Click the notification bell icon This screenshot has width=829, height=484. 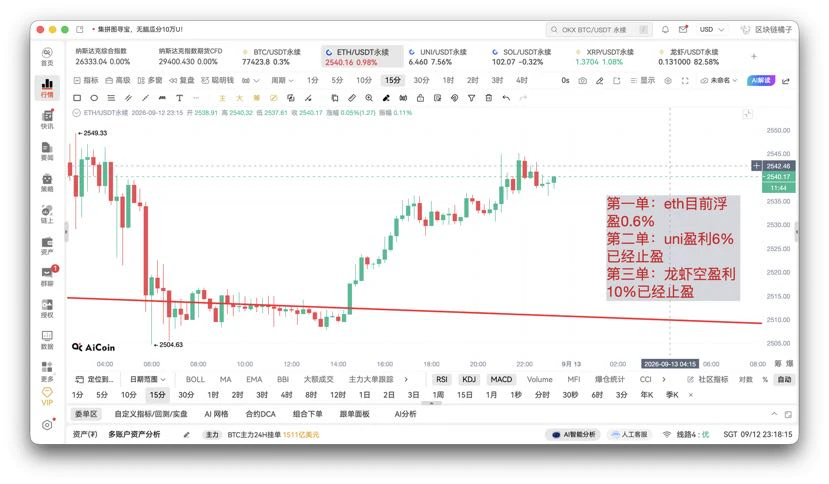tap(665, 30)
